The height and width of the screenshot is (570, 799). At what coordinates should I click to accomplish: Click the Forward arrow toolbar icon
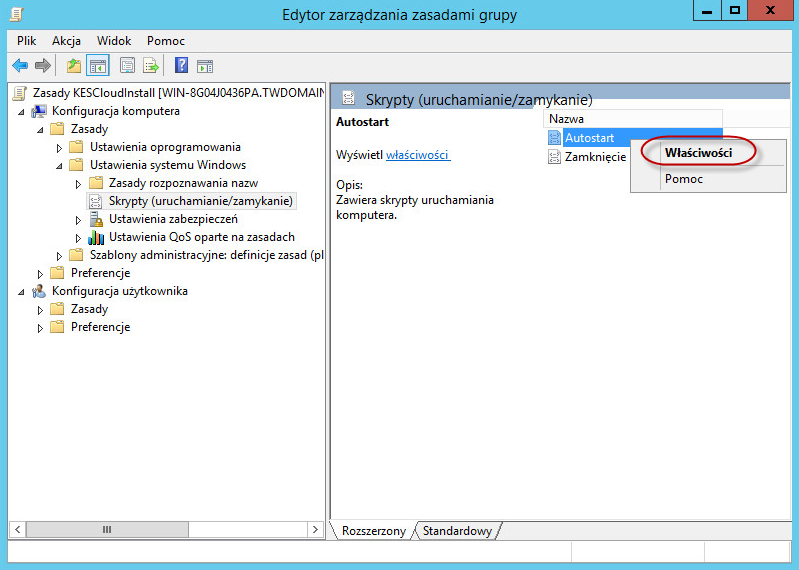pyautogui.click(x=43, y=66)
